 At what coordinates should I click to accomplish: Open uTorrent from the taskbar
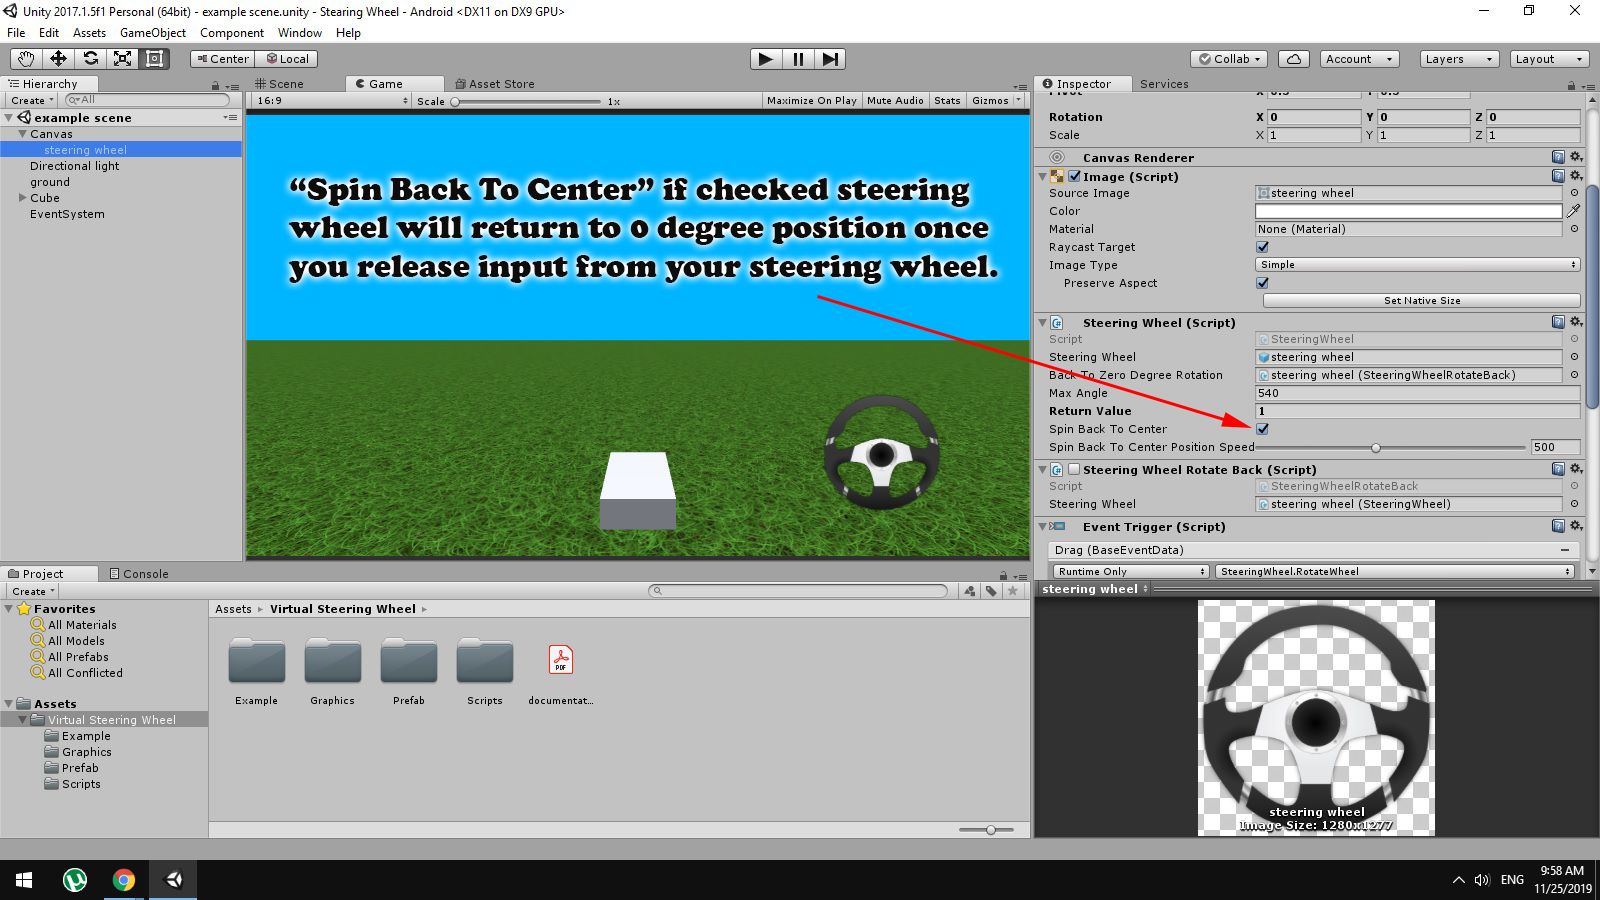click(x=74, y=880)
